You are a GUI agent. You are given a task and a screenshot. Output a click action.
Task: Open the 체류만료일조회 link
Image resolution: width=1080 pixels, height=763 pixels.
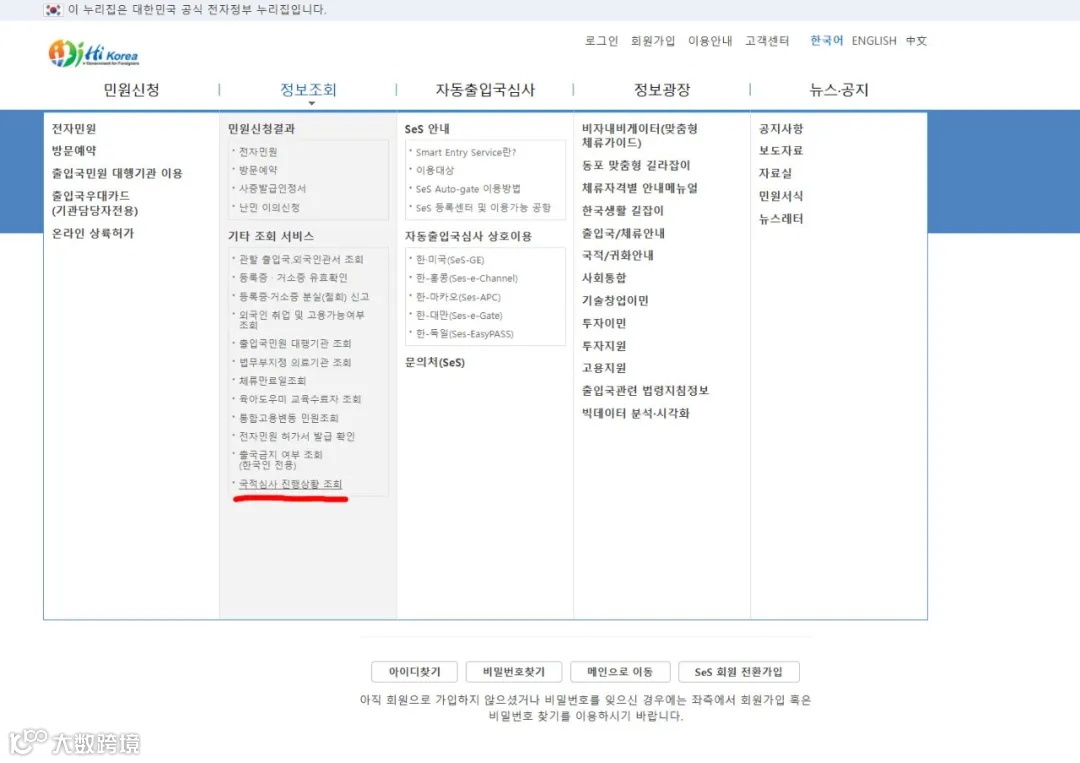tap(272, 381)
